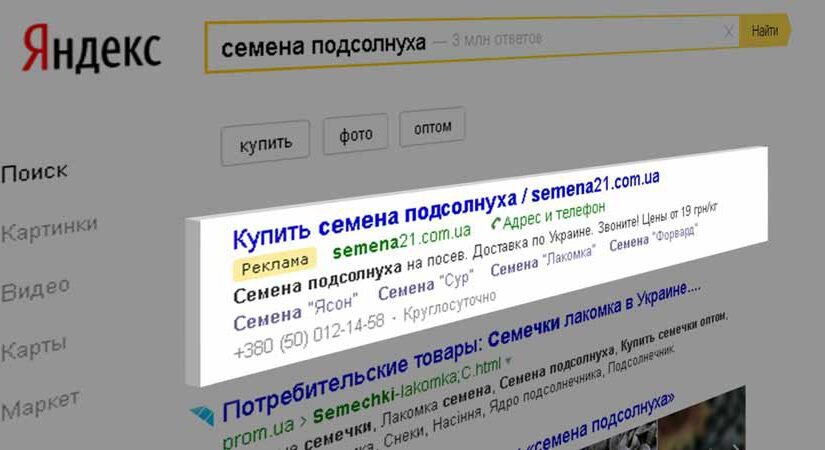Switch to Видео section
Screen dimensions: 825x450
tap(36, 289)
